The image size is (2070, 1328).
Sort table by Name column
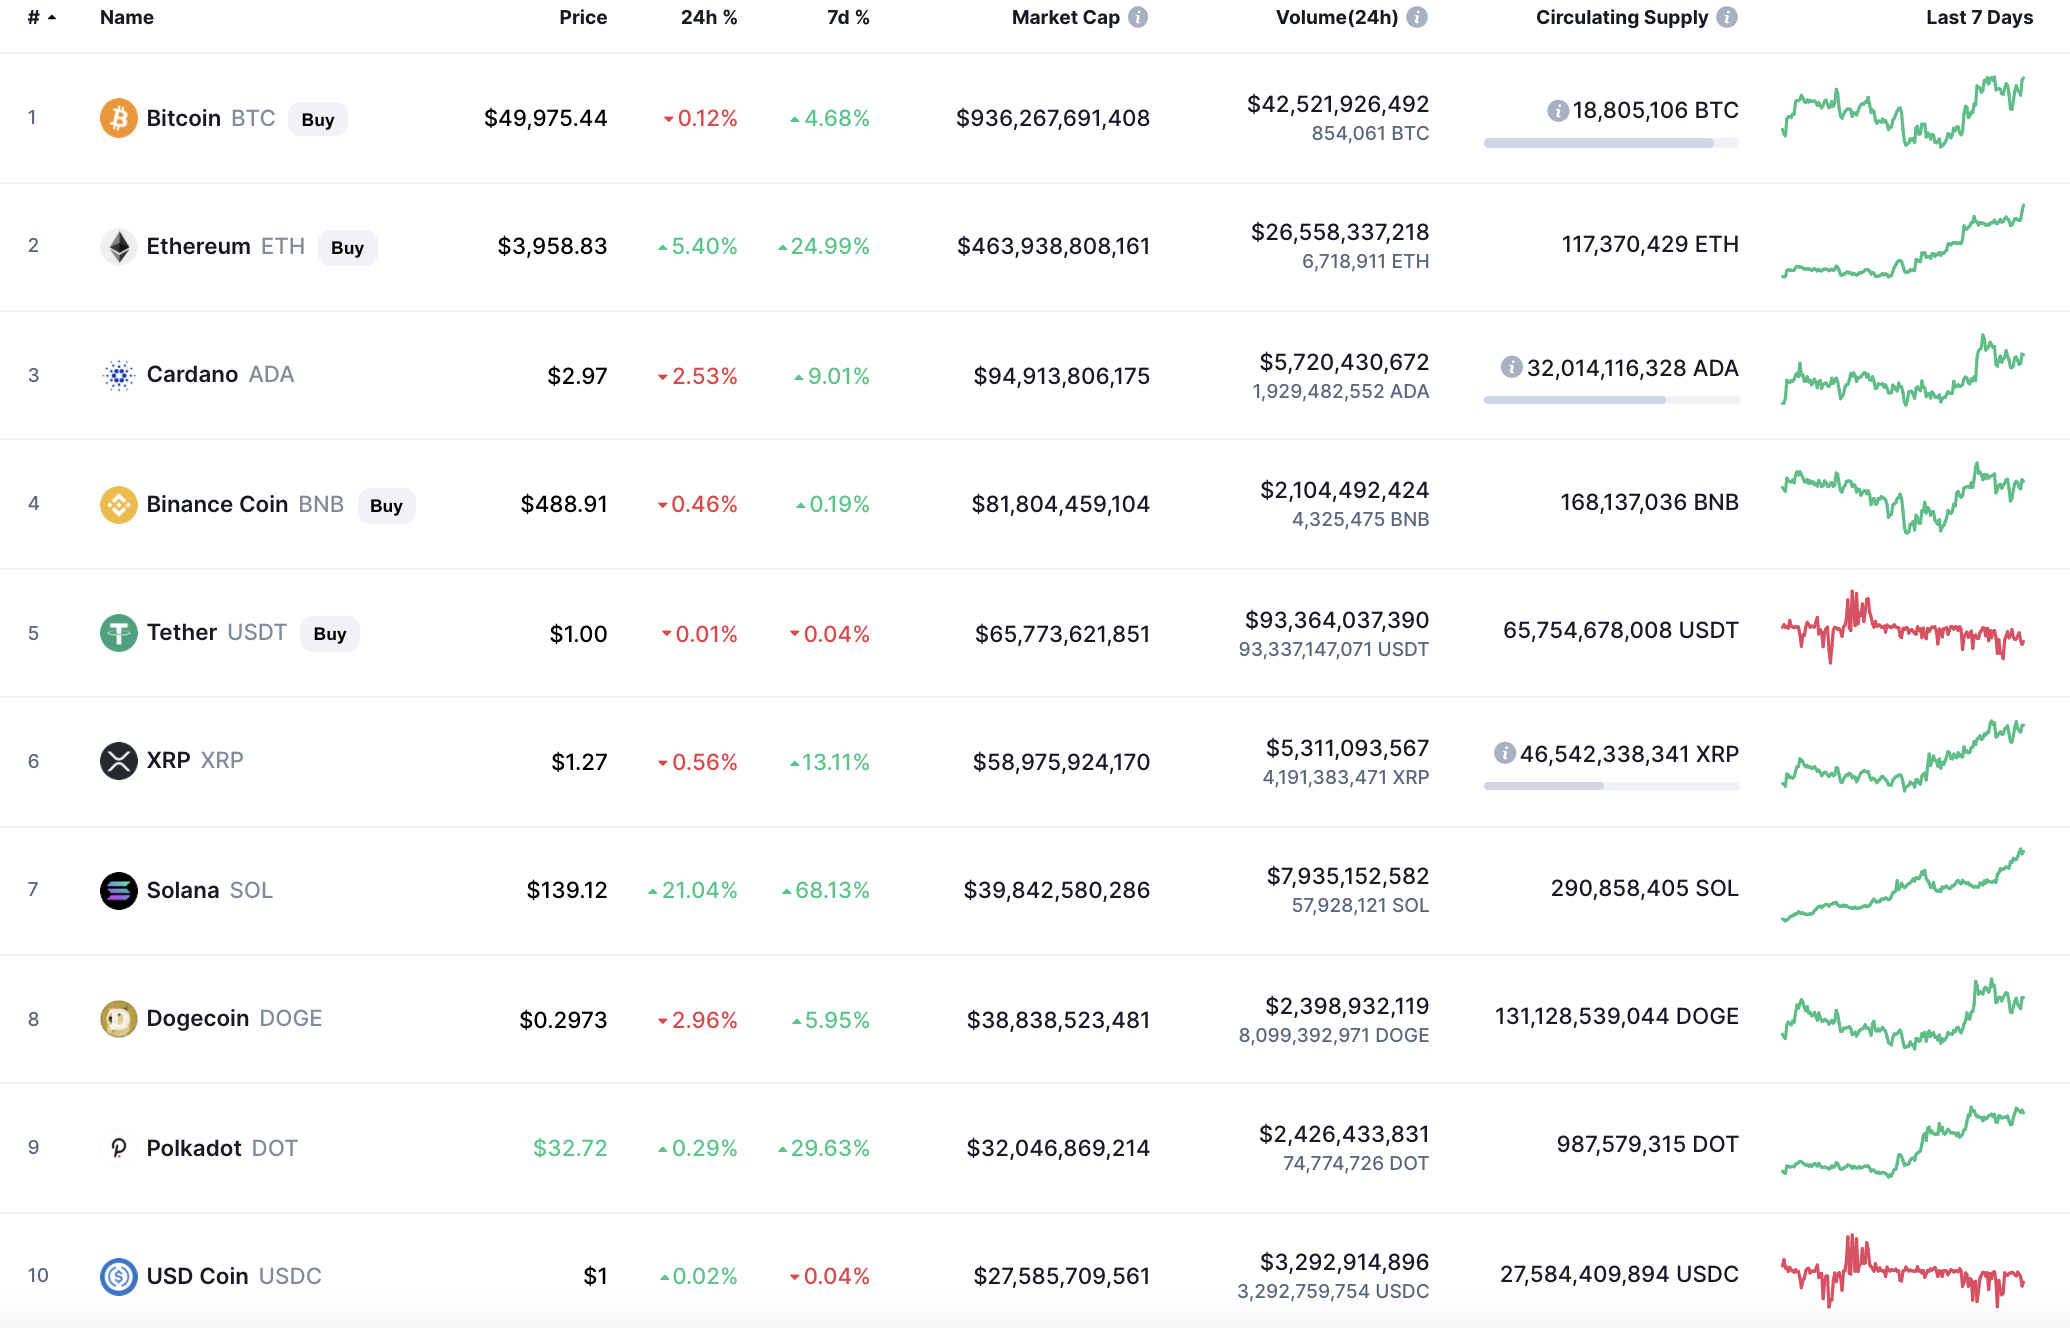click(x=127, y=17)
